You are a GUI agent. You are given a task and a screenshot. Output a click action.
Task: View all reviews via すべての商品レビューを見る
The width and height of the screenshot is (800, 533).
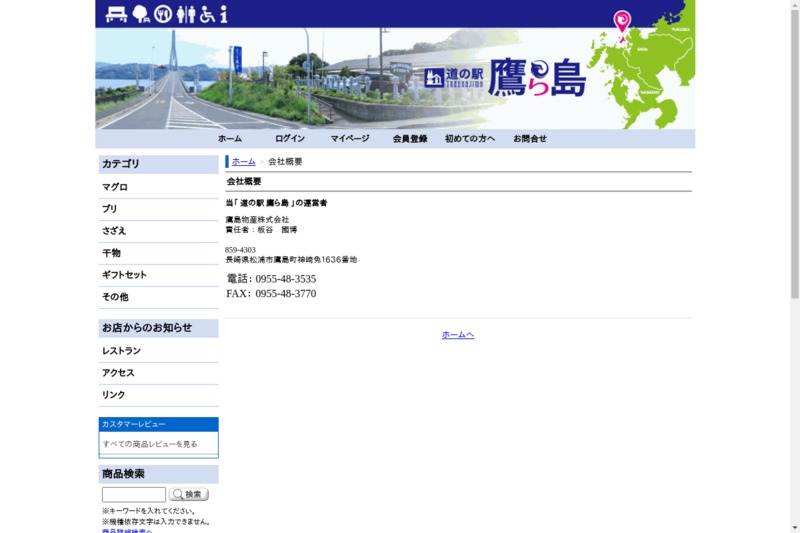tap(150, 444)
